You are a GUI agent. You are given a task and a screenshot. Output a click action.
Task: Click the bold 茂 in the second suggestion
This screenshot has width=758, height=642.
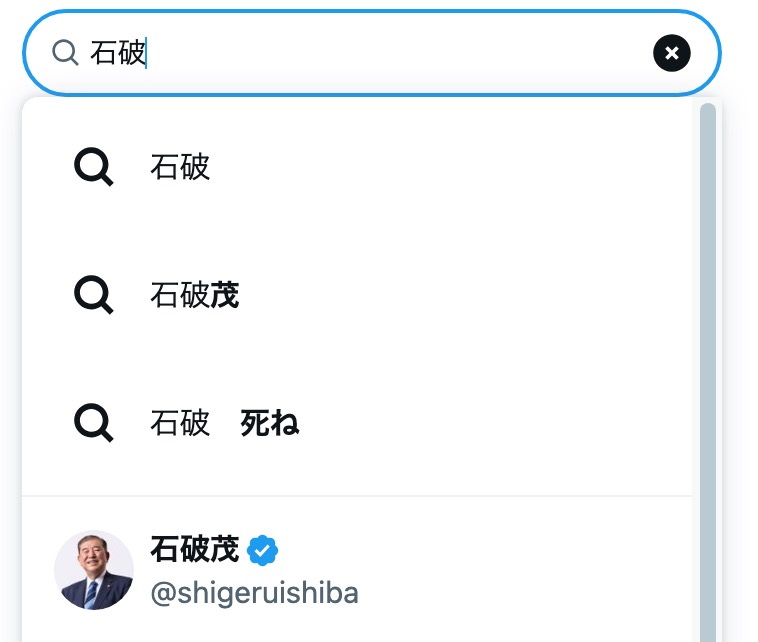(x=225, y=295)
